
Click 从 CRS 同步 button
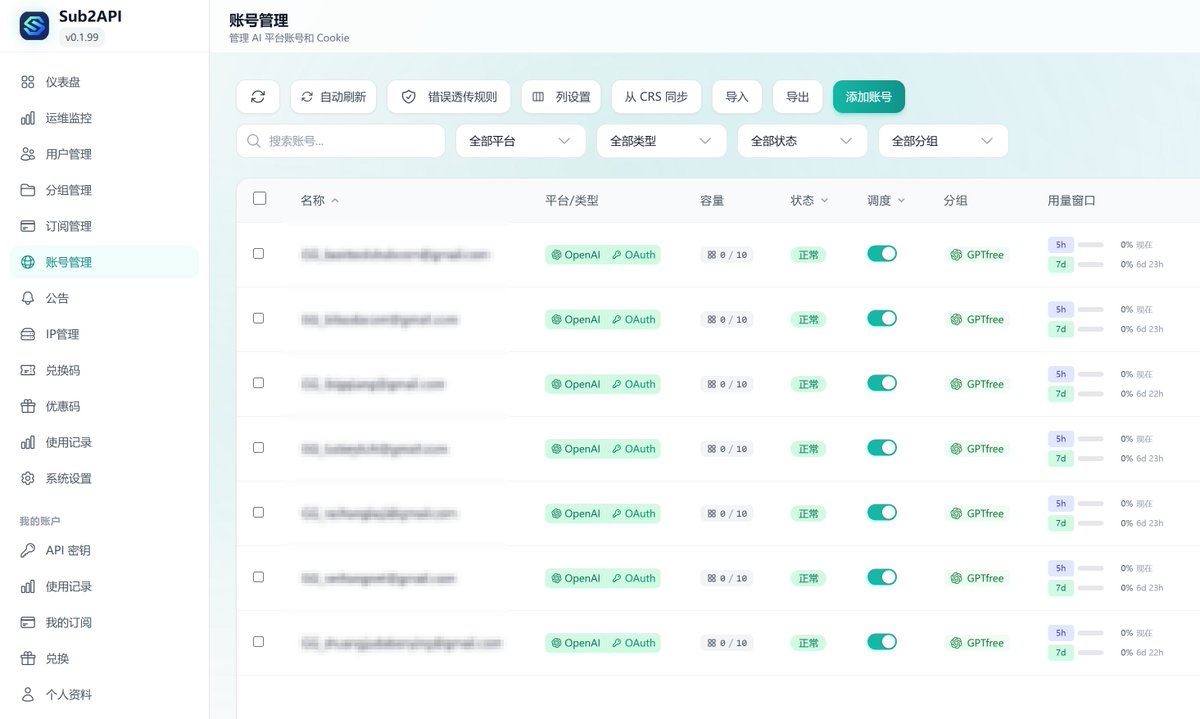tap(656, 97)
